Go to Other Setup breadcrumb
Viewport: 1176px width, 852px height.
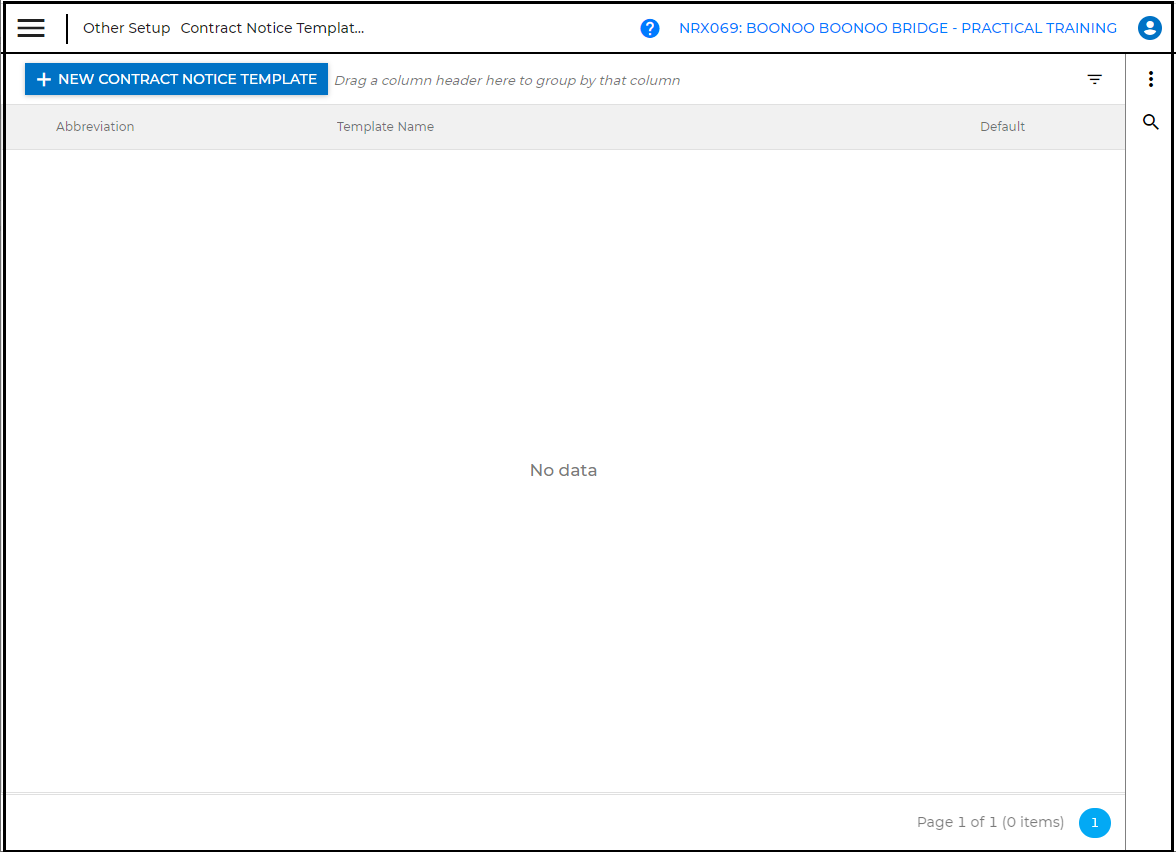pyautogui.click(x=126, y=28)
